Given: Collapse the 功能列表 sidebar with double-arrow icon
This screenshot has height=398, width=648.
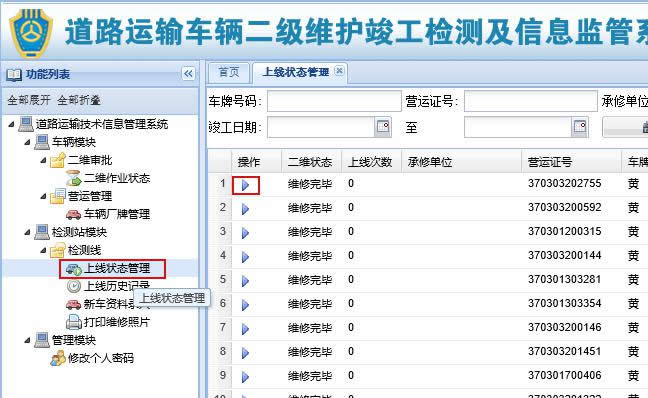Looking at the screenshot, I should point(188,74).
